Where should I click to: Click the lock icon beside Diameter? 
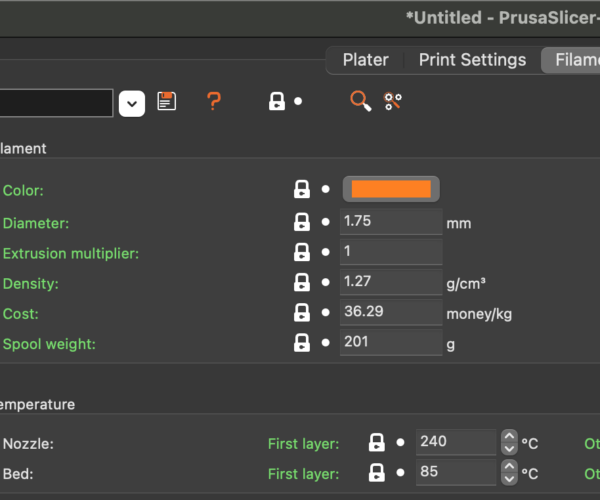click(301, 222)
